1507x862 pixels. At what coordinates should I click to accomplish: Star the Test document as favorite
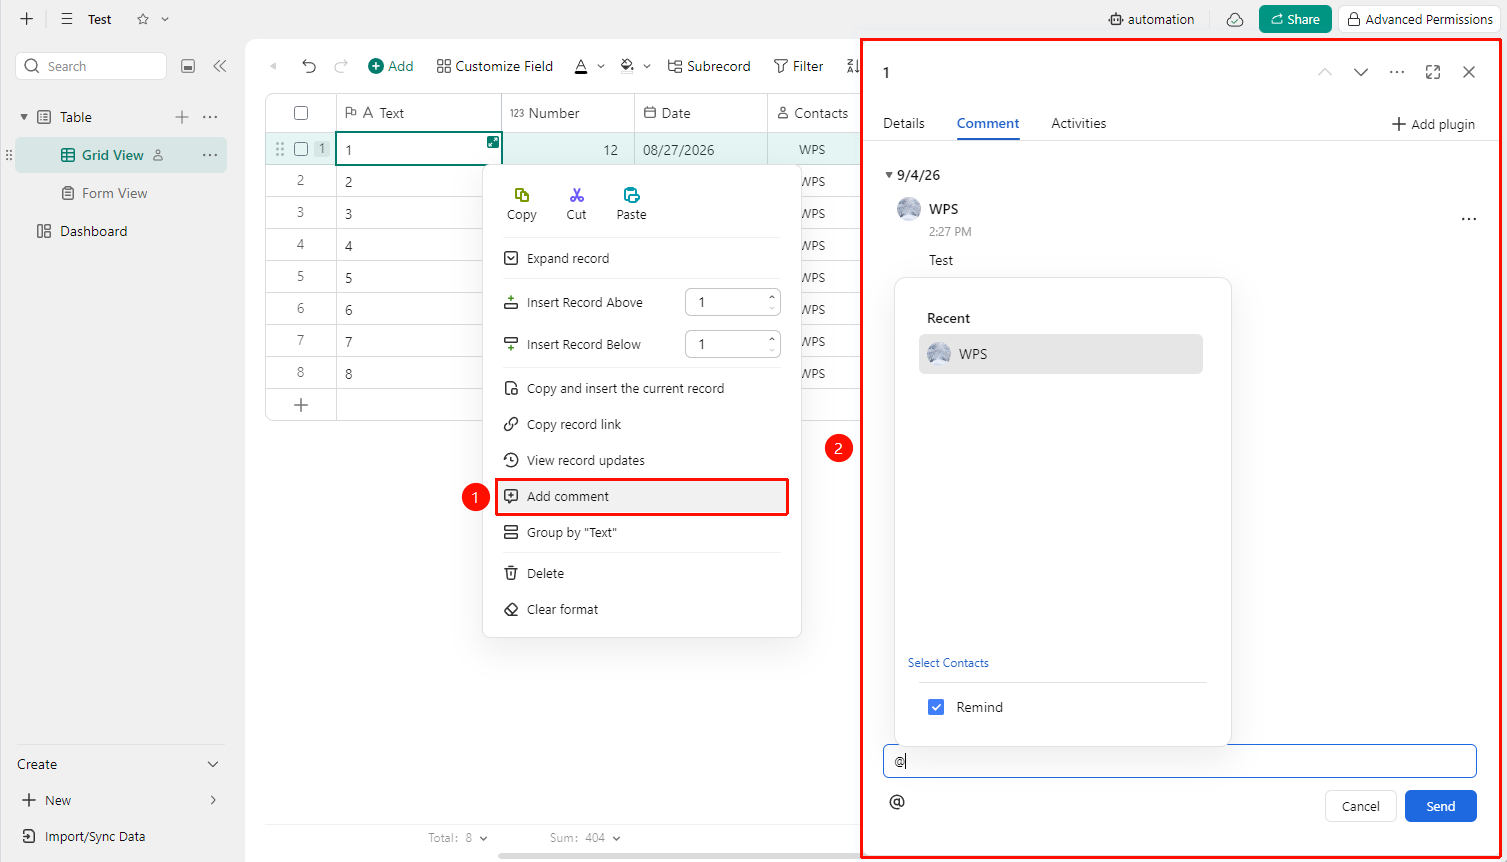tap(143, 19)
